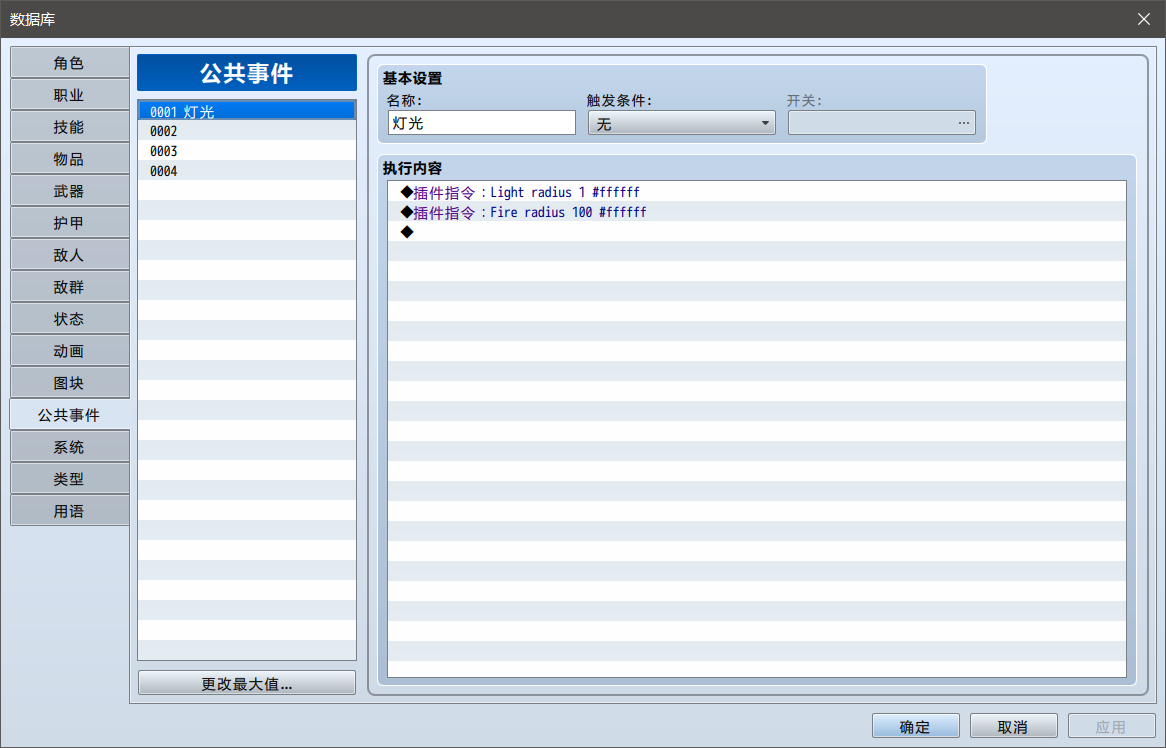Select the 武器 tab
The height and width of the screenshot is (748, 1166).
[x=69, y=191]
